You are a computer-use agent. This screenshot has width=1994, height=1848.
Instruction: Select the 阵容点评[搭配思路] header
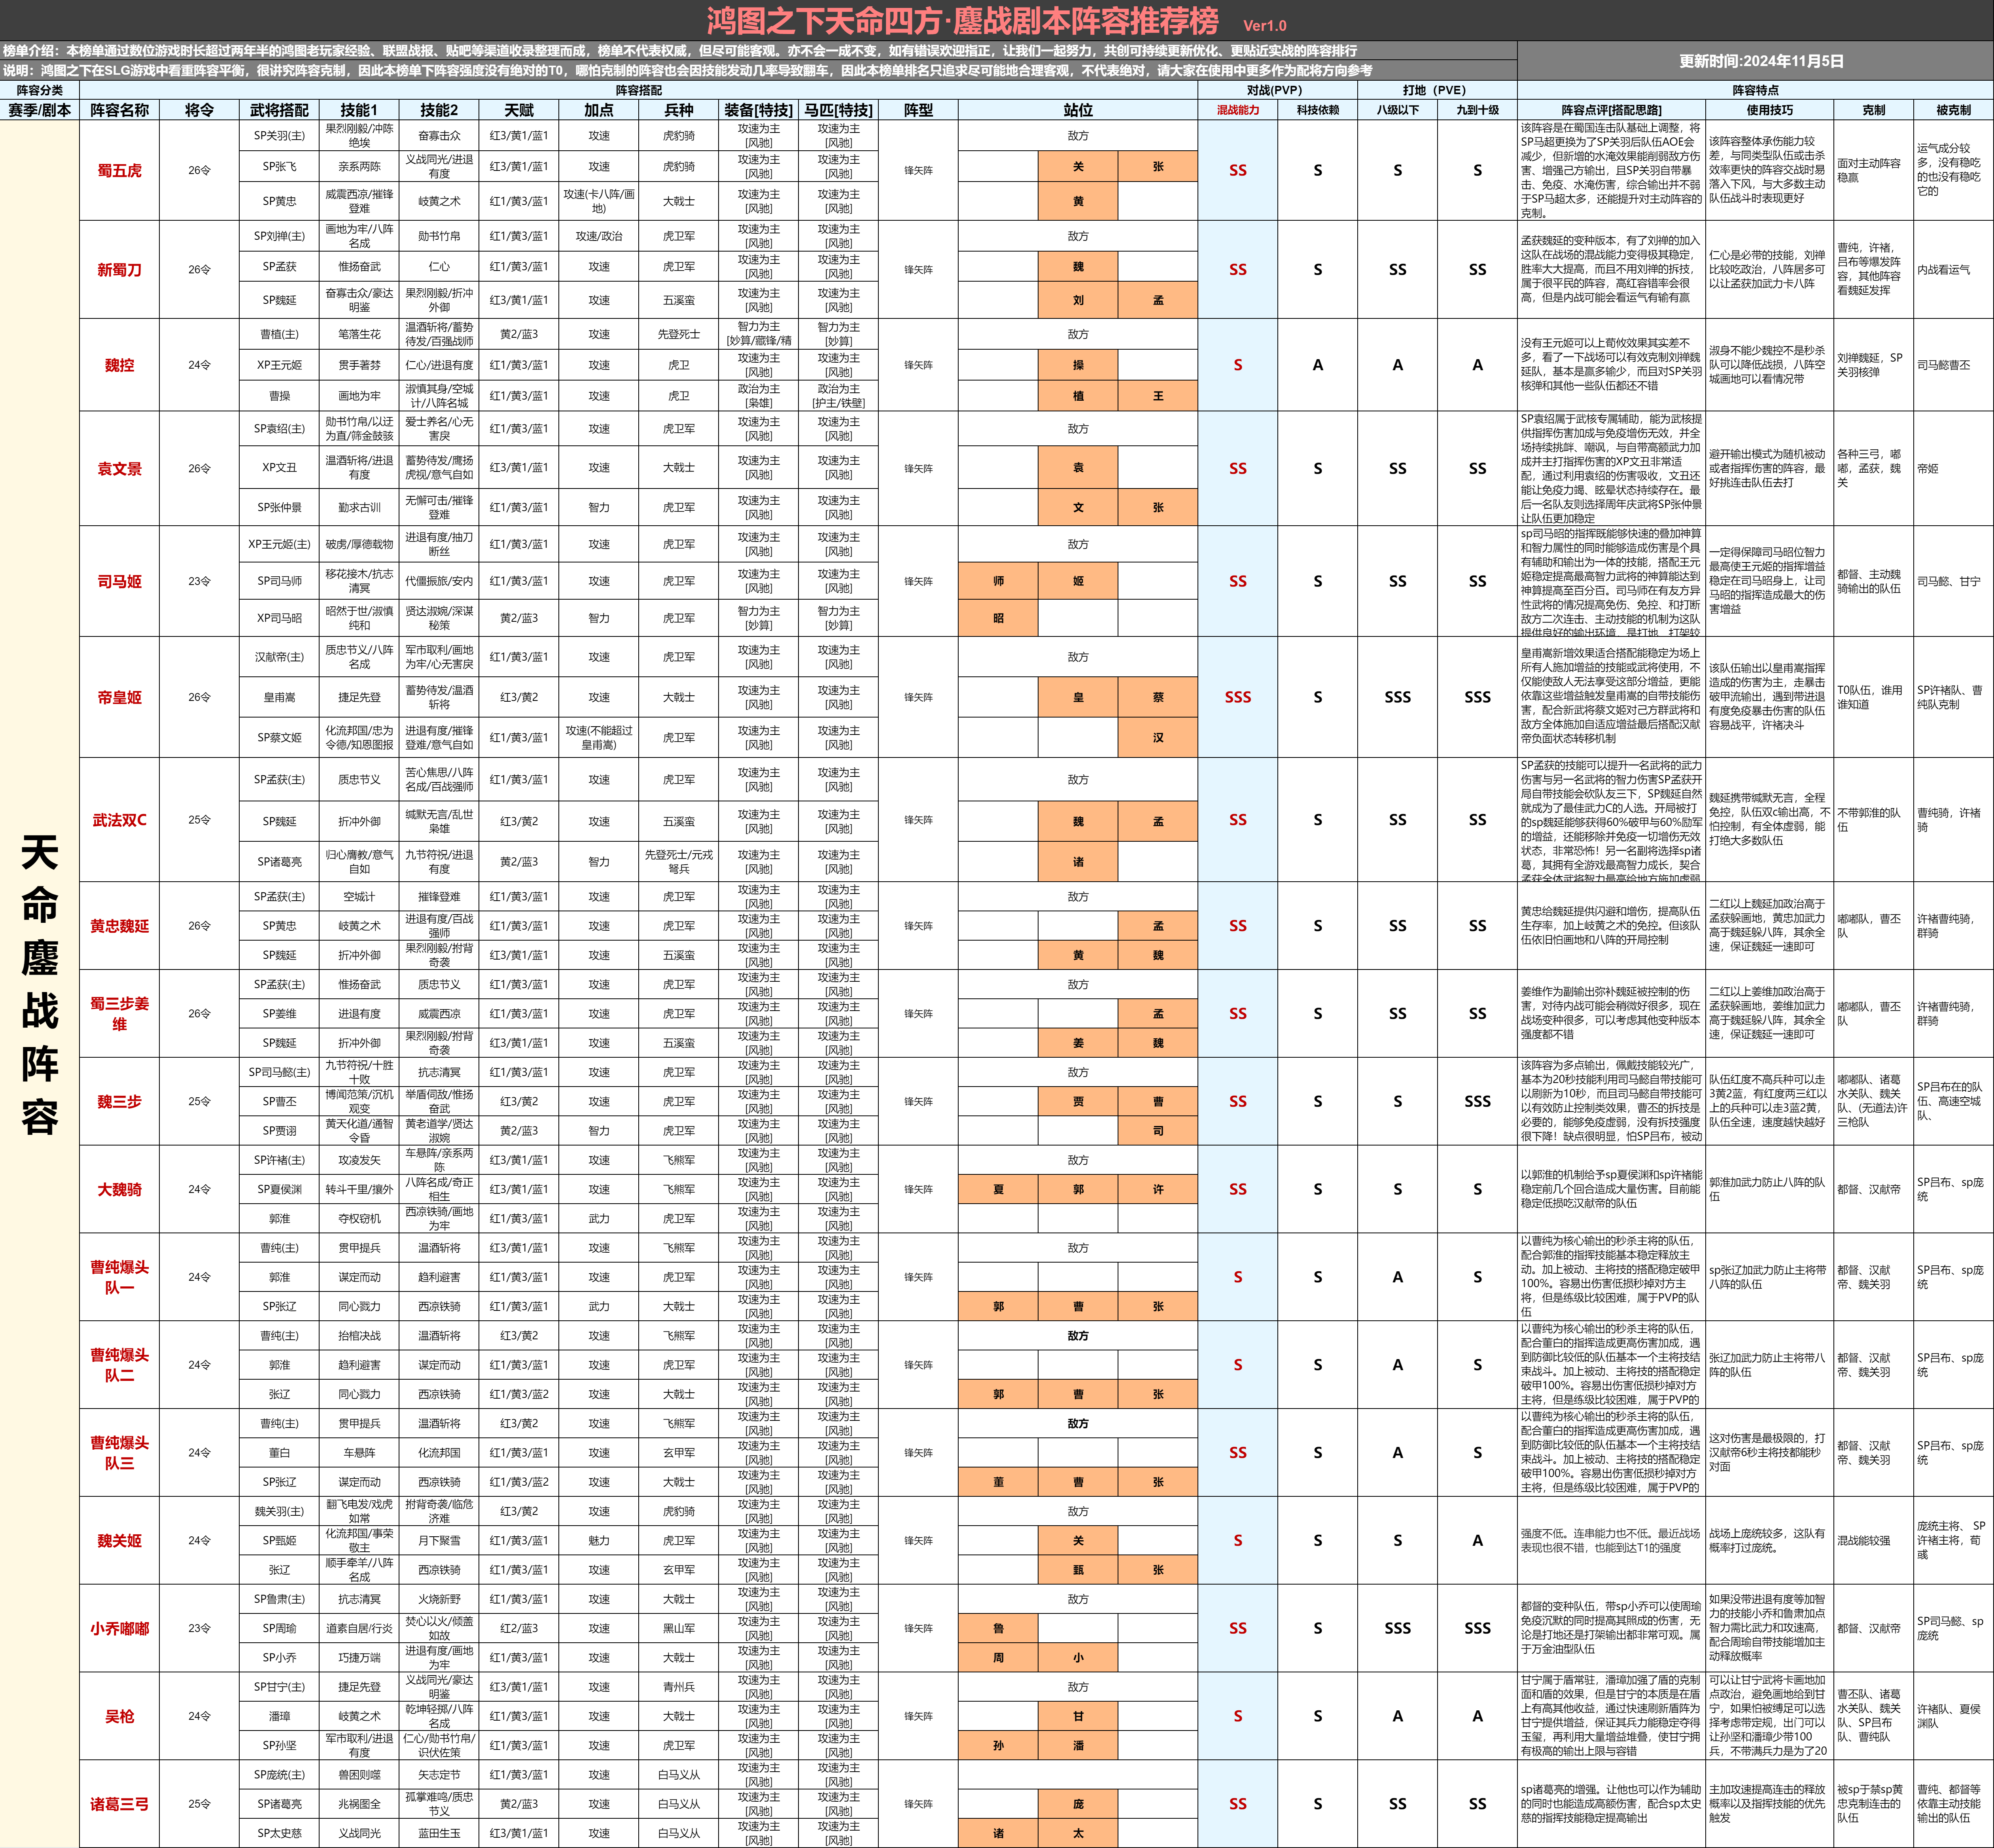(1612, 110)
